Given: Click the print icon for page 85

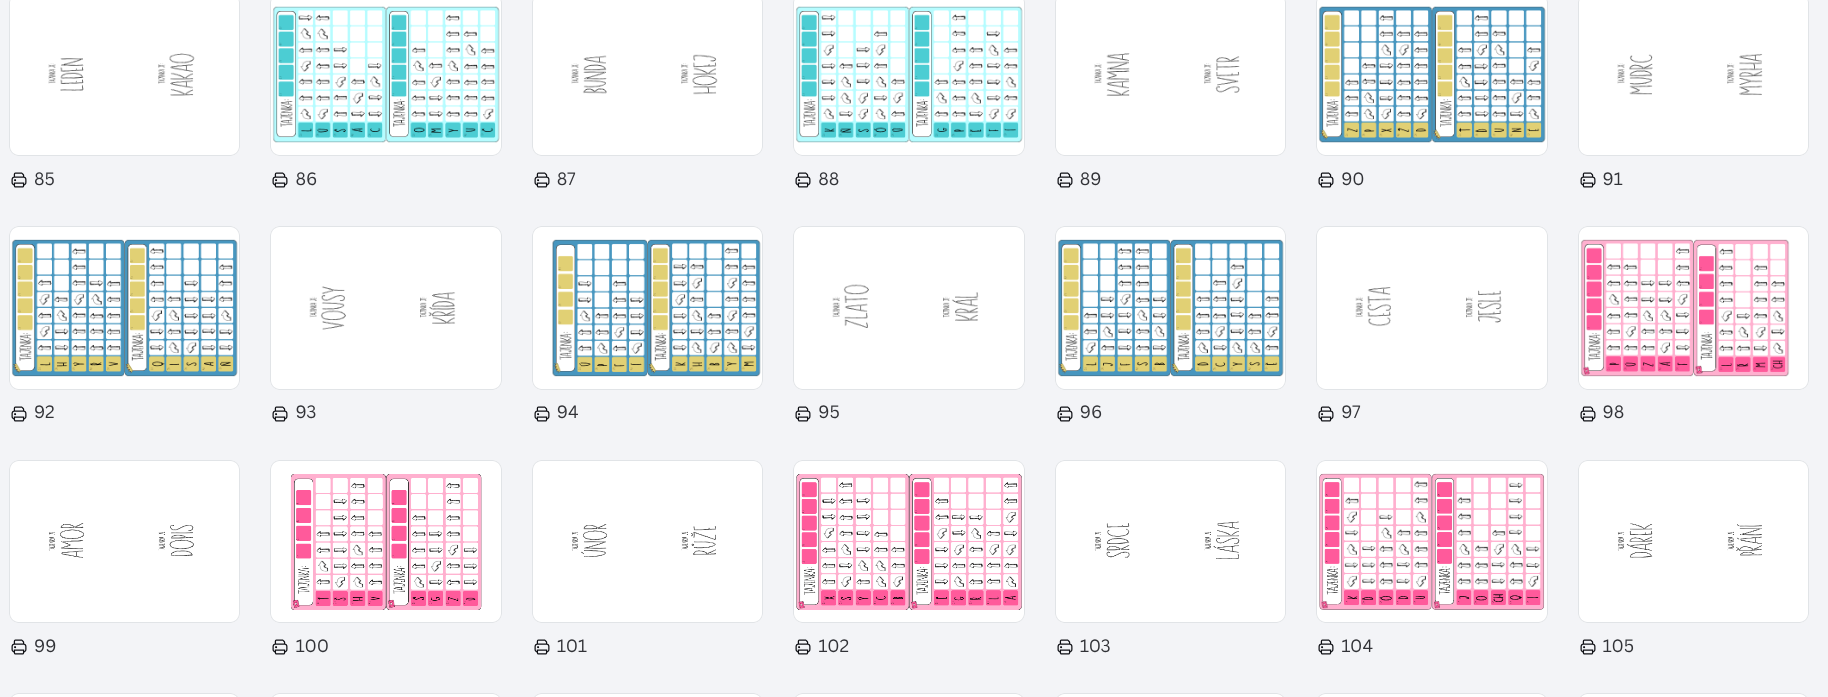Looking at the screenshot, I should [19, 180].
